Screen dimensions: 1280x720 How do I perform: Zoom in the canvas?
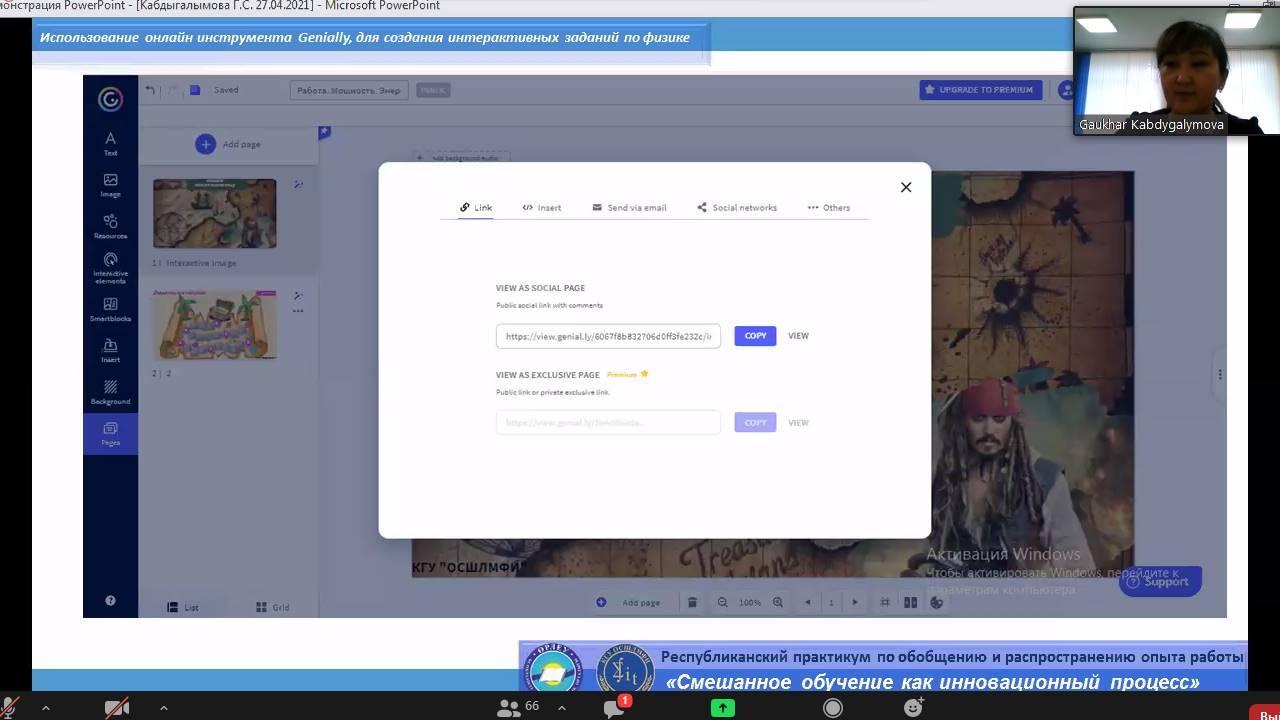[x=778, y=602]
